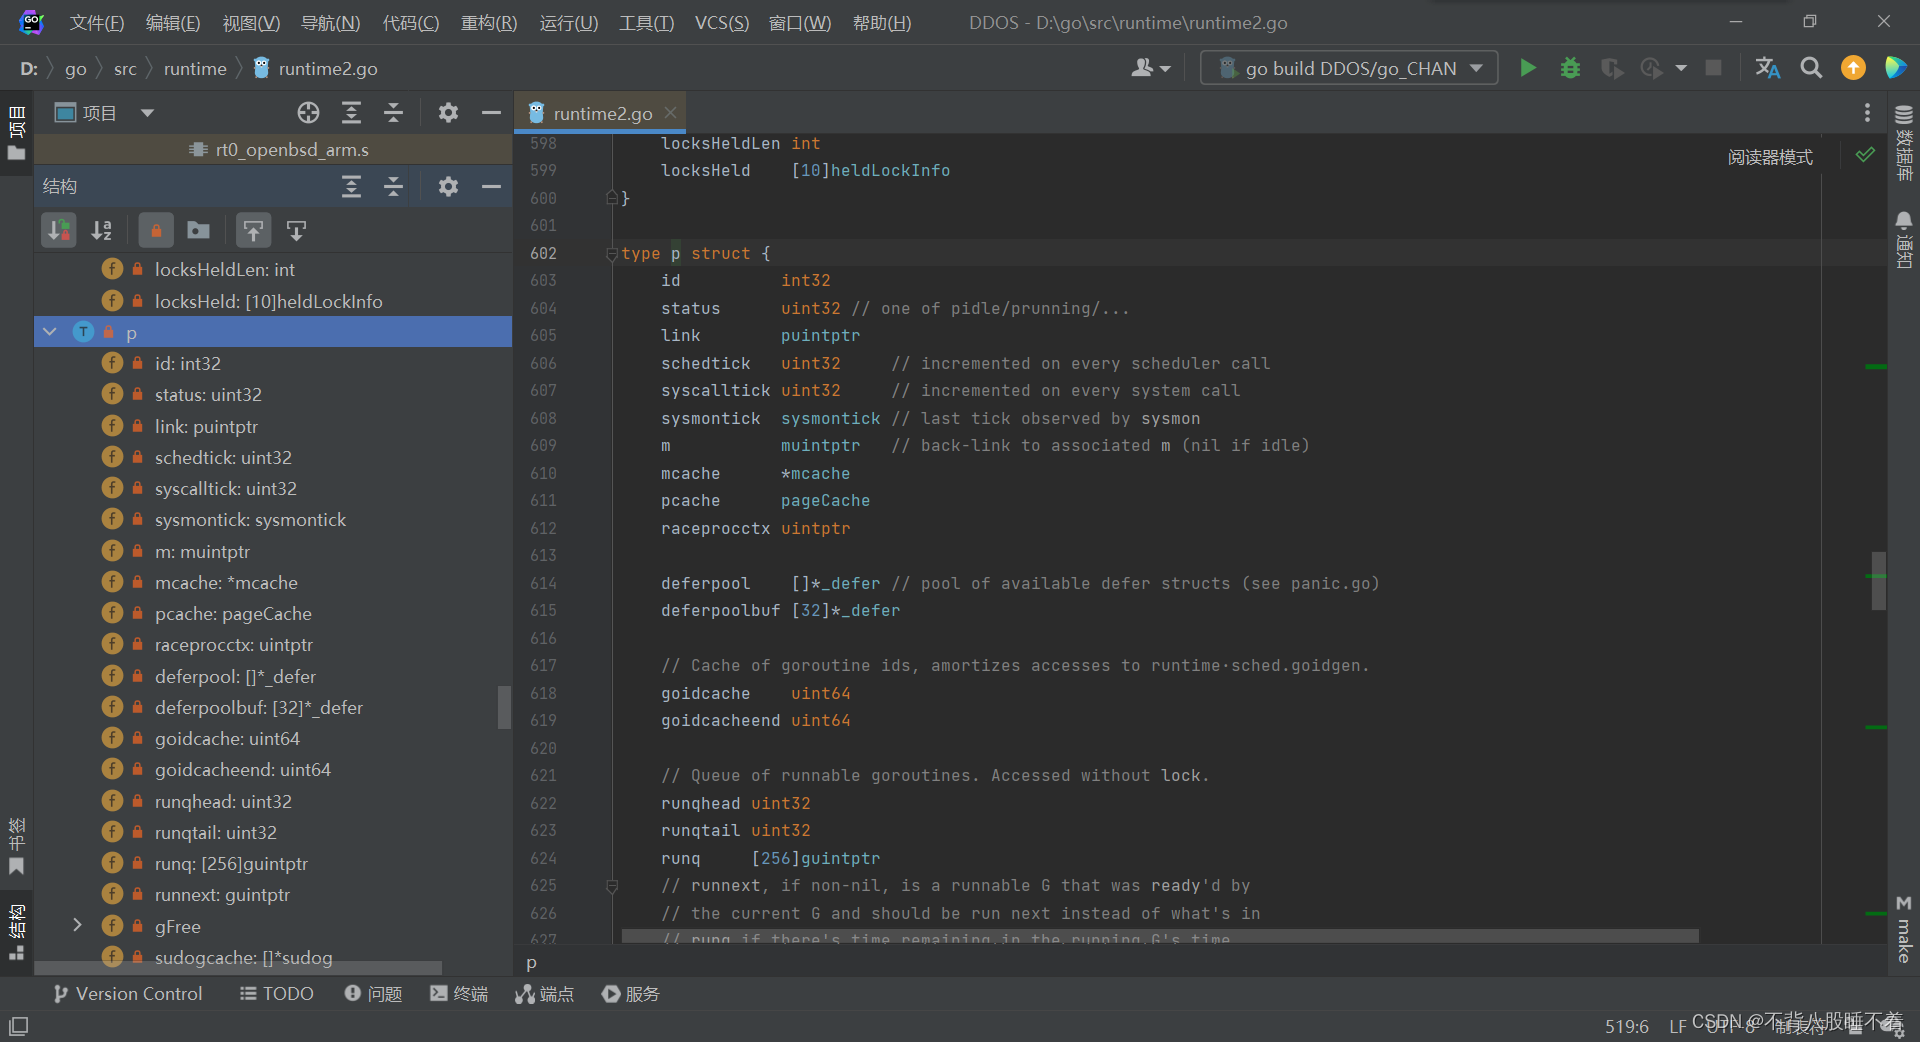Screen dimensions: 1920x1042
Task: Click the editor vertical scrollbar thumb
Action: [x=1879, y=580]
